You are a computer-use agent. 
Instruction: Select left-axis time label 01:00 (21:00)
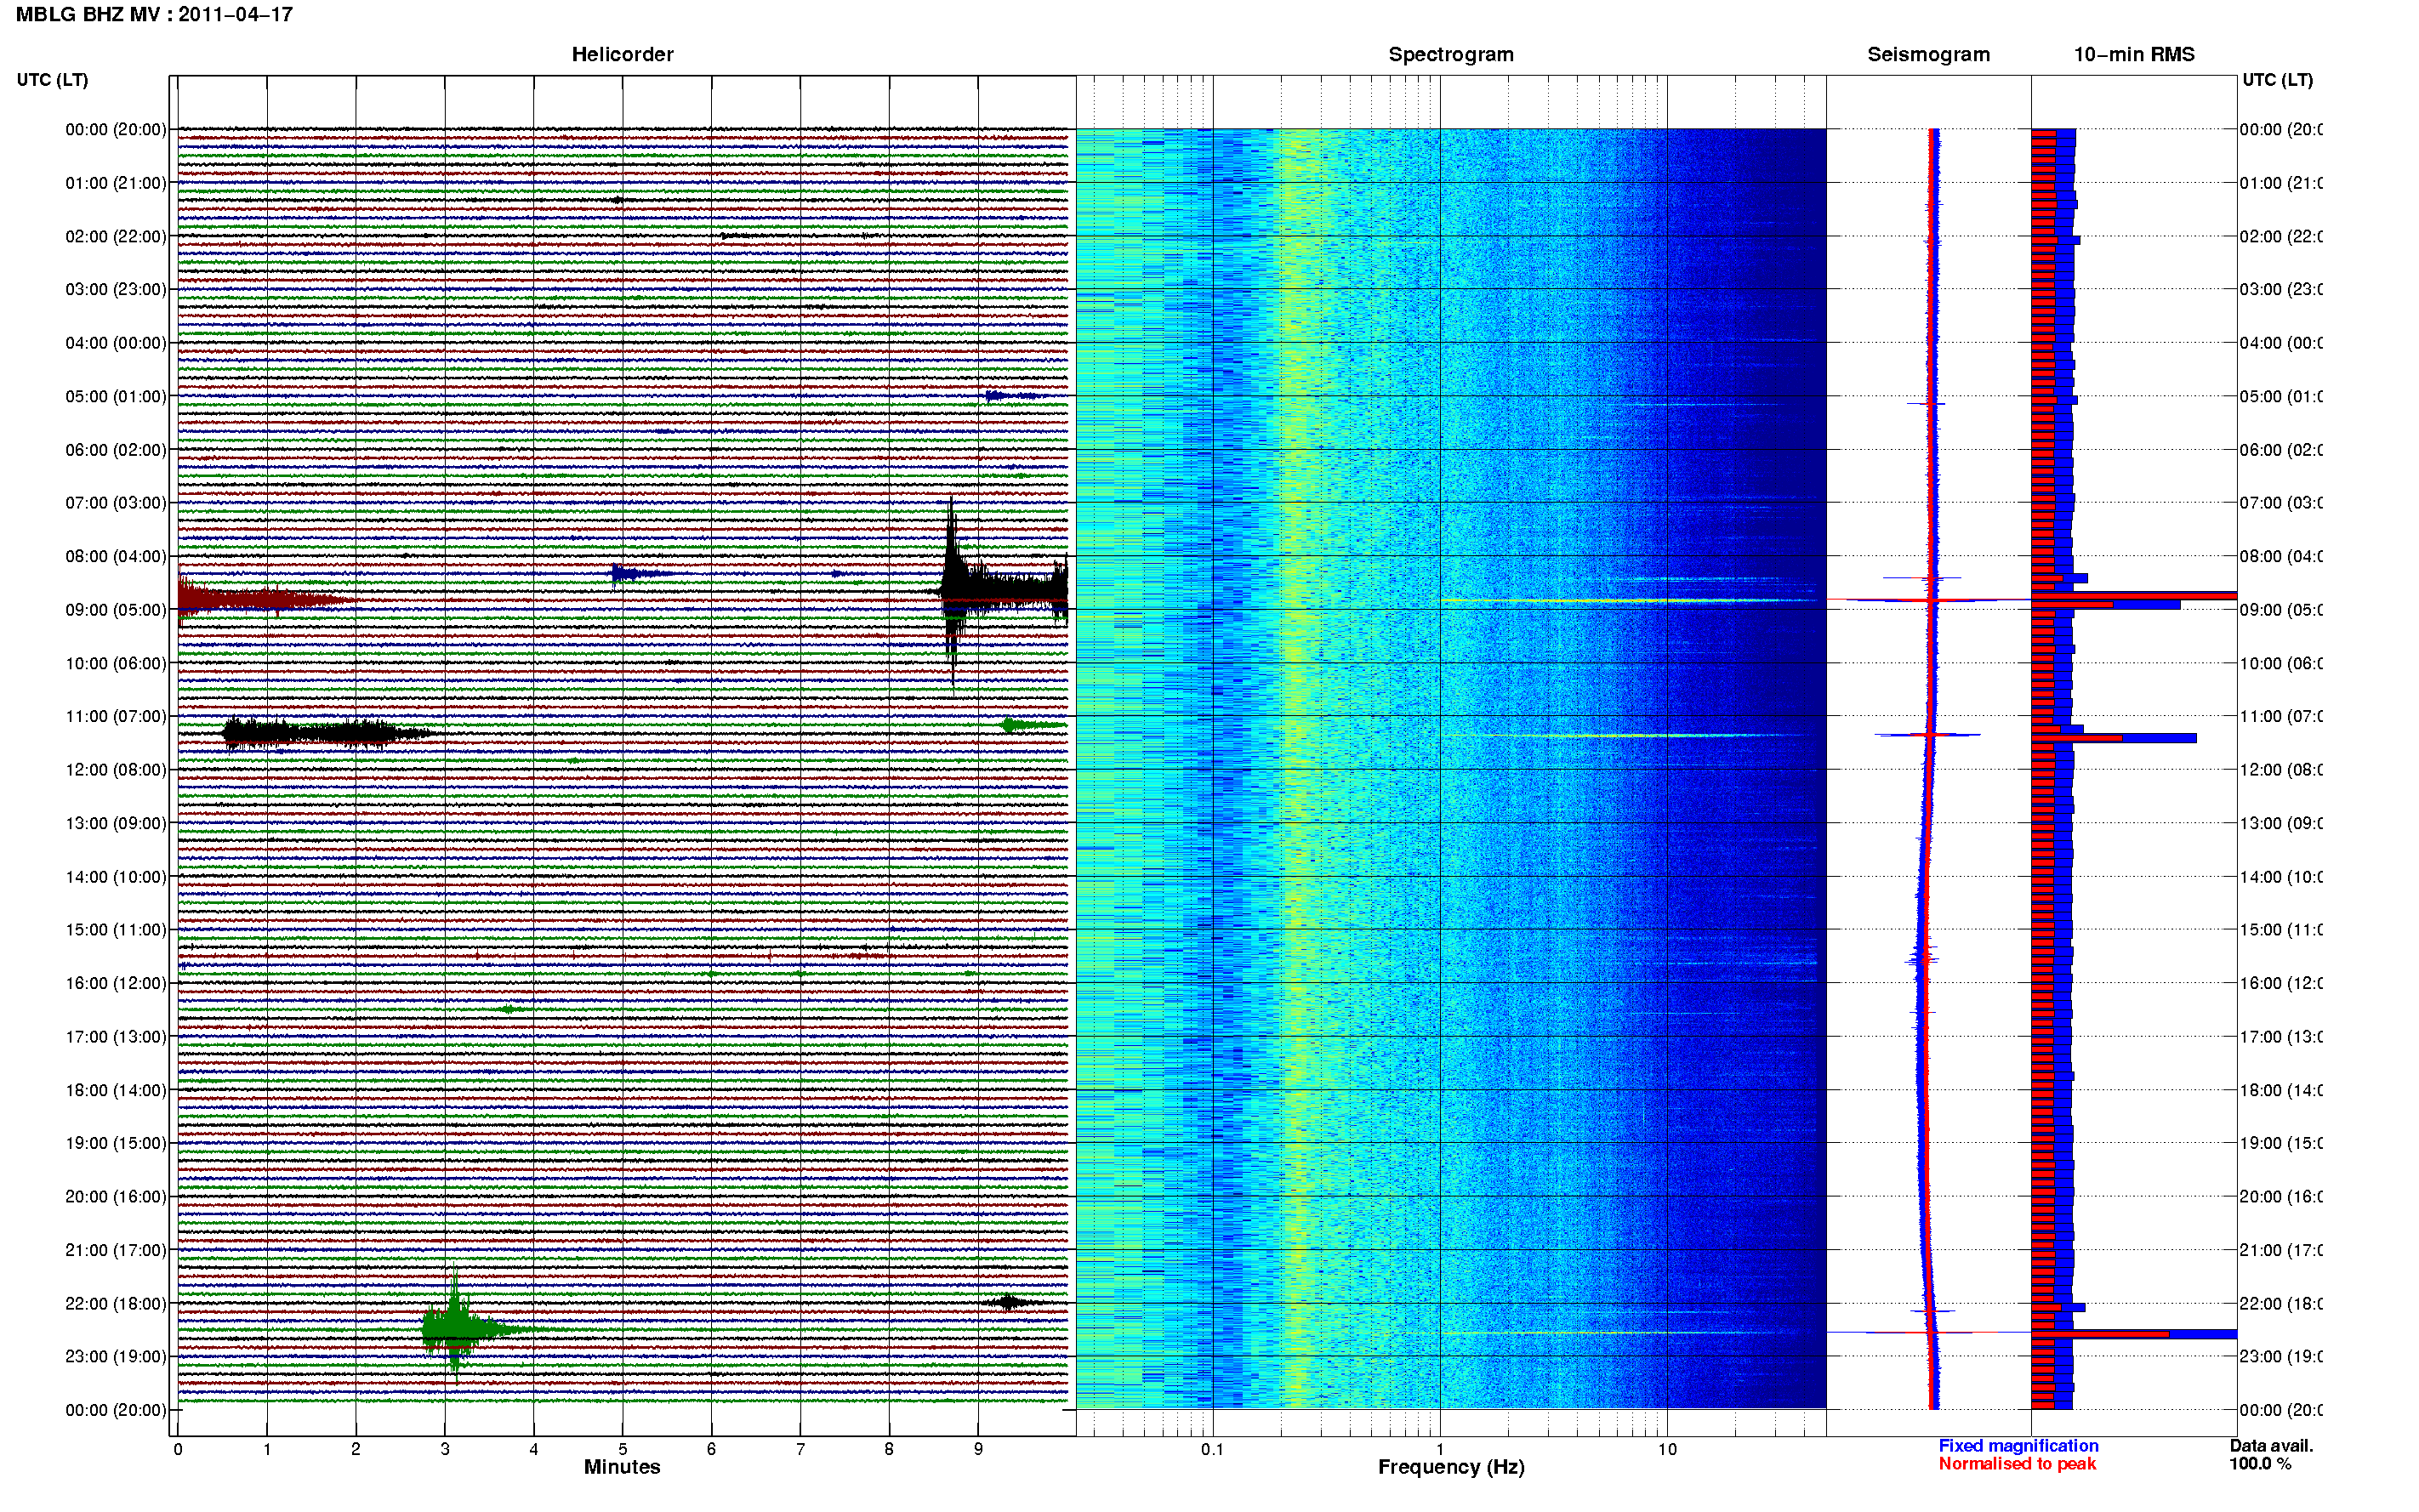[x=116, y=183]
